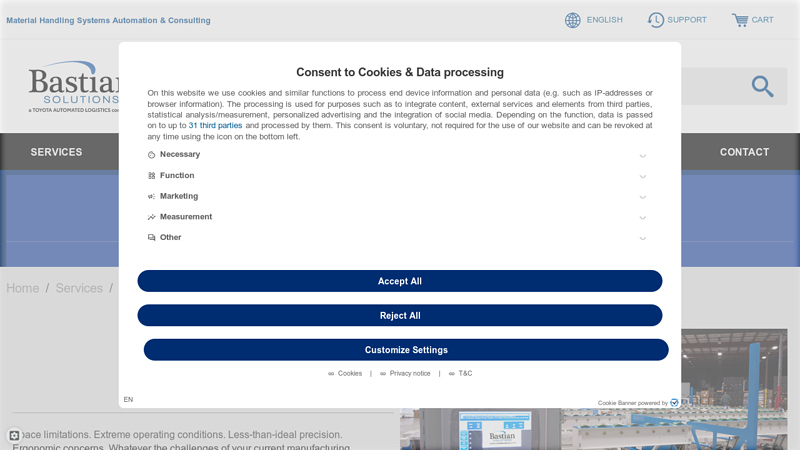Screen dimensions: 800x450
Task: Click the SUPPORT text link
Action: [687, 20]
